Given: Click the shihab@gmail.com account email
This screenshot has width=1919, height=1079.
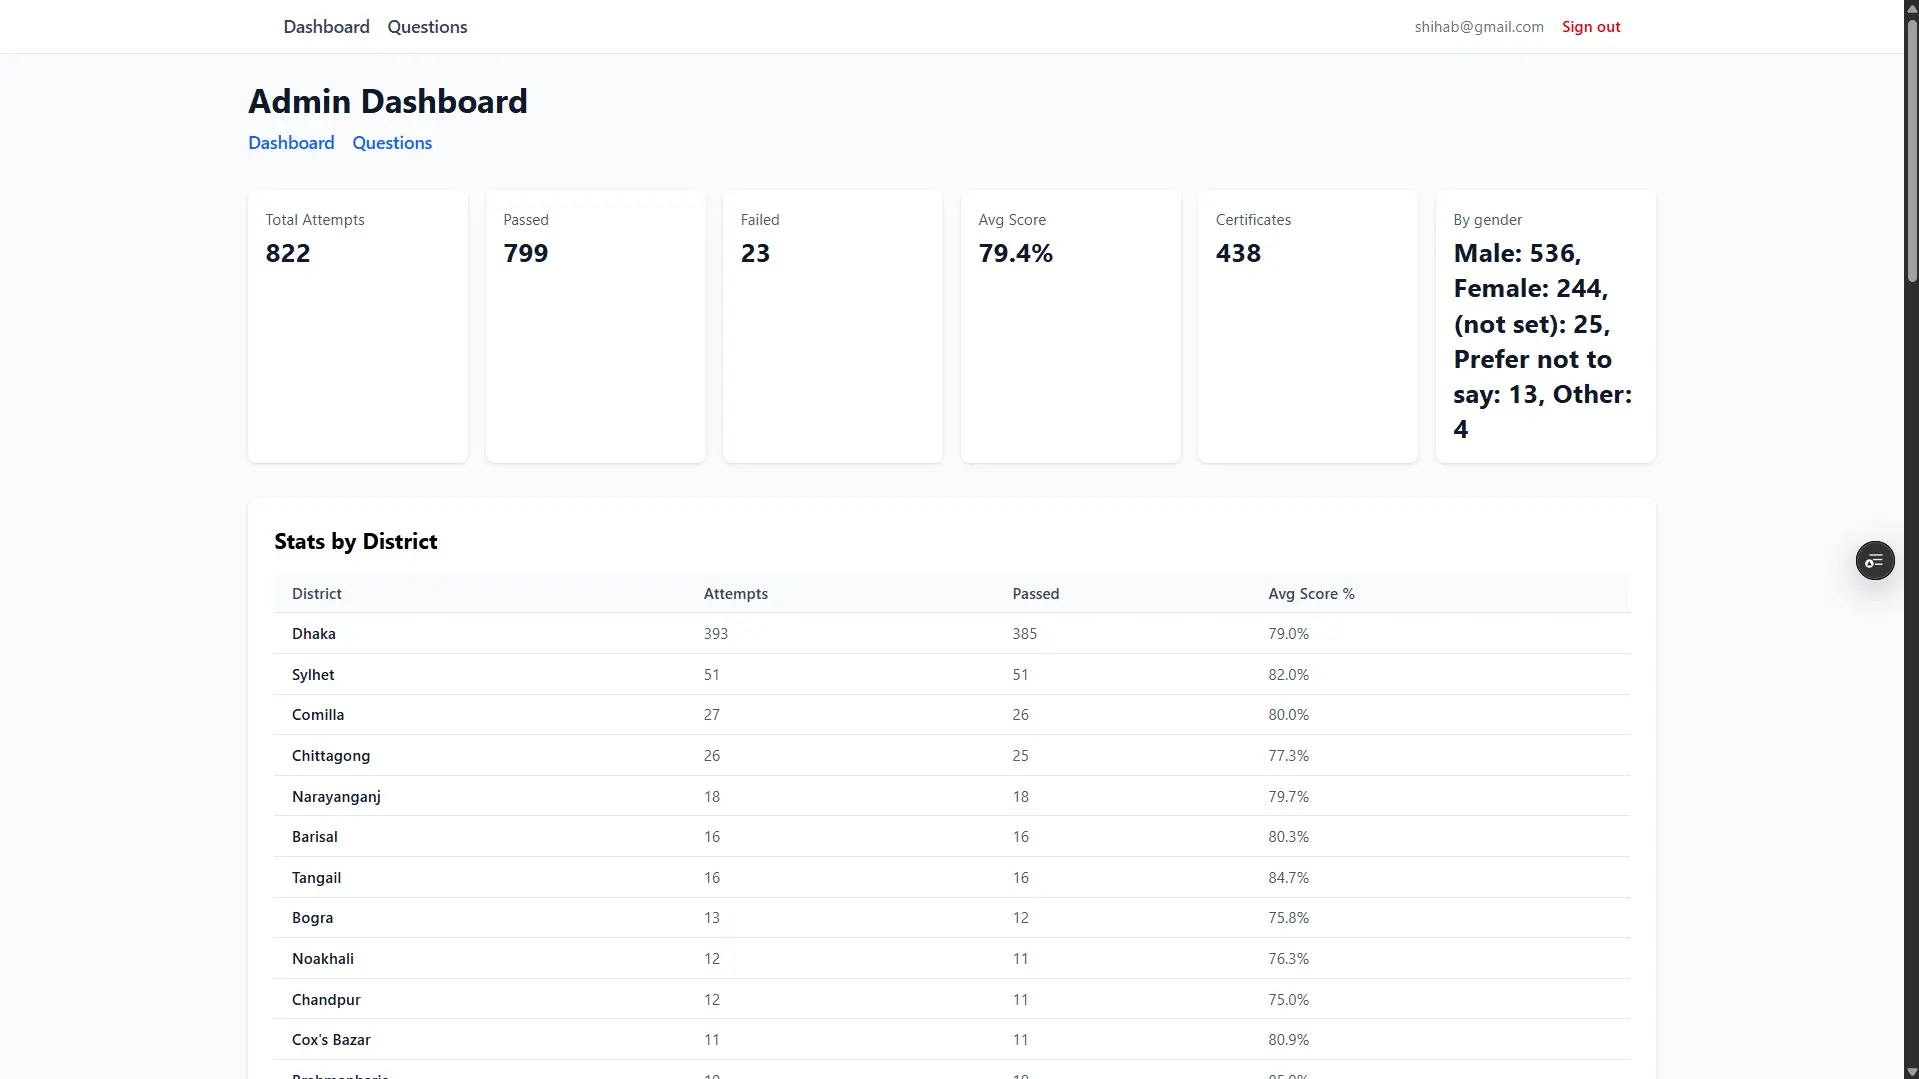Looking at the screenshot, I should tap(1478, 27).
